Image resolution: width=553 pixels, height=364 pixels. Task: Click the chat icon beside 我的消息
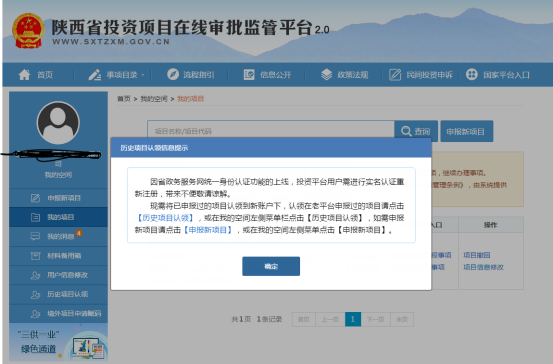tap(35, 236)
